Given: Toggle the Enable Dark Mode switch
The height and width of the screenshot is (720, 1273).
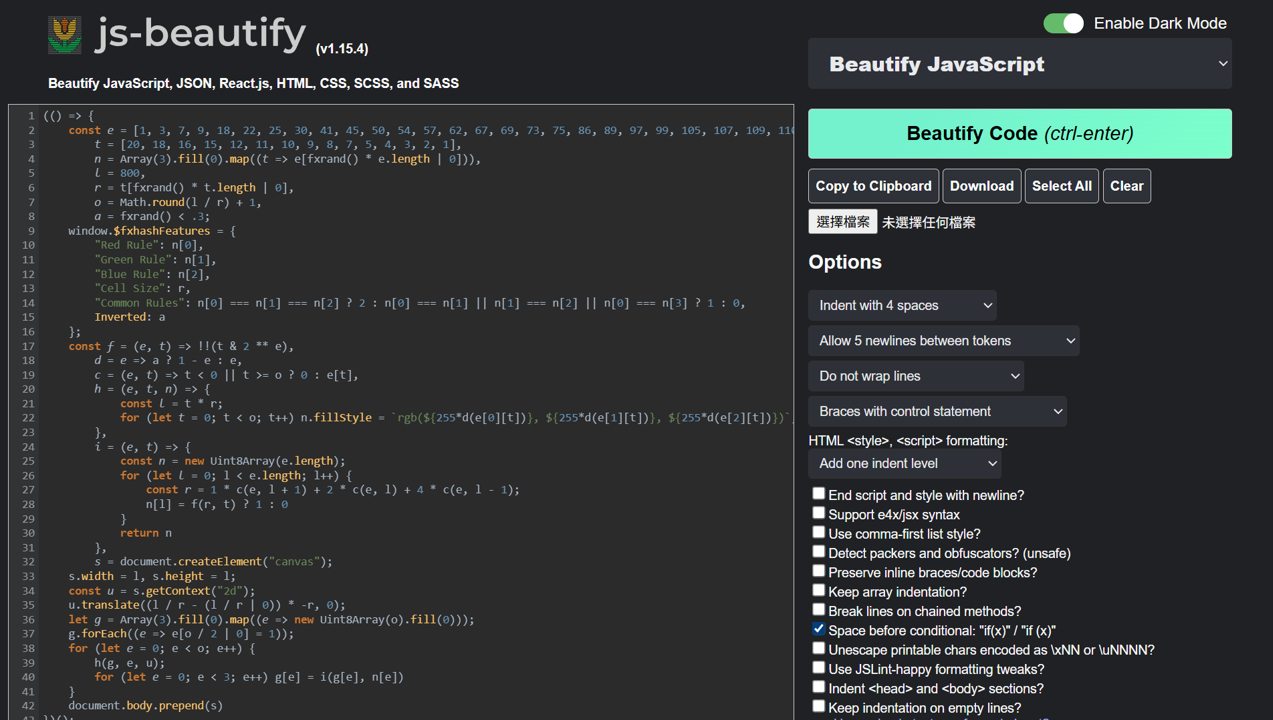Looking at the screenshot, I should [1063, 23].
